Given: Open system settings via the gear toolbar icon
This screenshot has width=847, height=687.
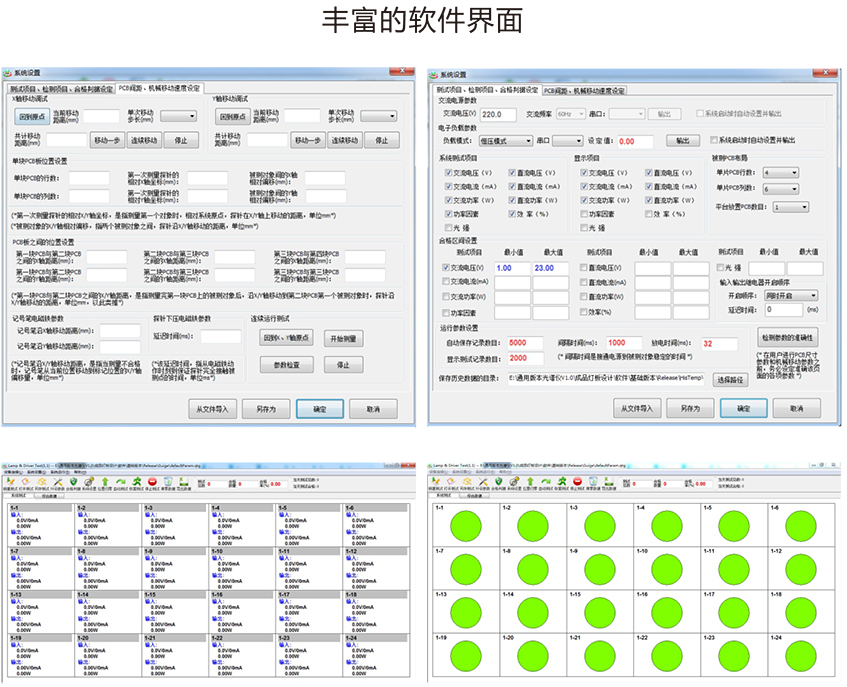Looking at the screenshot, I should coord(89,483).
